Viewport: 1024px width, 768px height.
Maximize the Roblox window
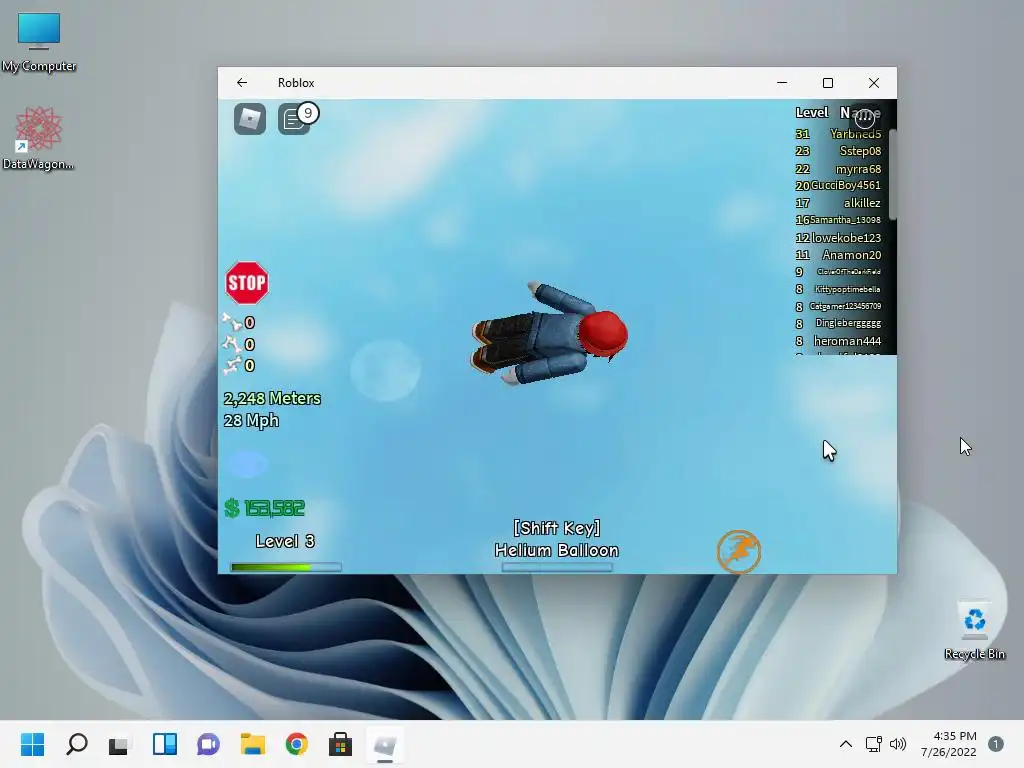tap(827, 82)
